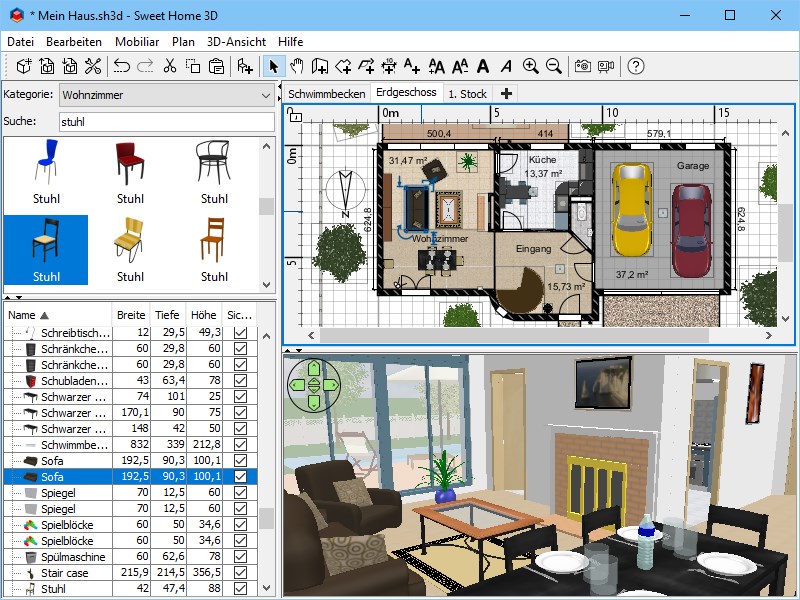The width and height of the screenshot is (800, 600).
Task: Add a new level with the plus tab
Action: (x=506, y=94)
